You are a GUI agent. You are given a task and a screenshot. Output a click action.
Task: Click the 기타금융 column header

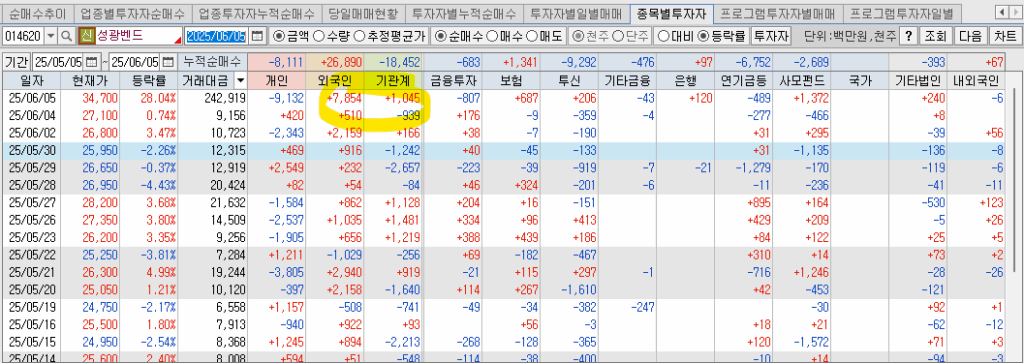click(x=628, y=81)
